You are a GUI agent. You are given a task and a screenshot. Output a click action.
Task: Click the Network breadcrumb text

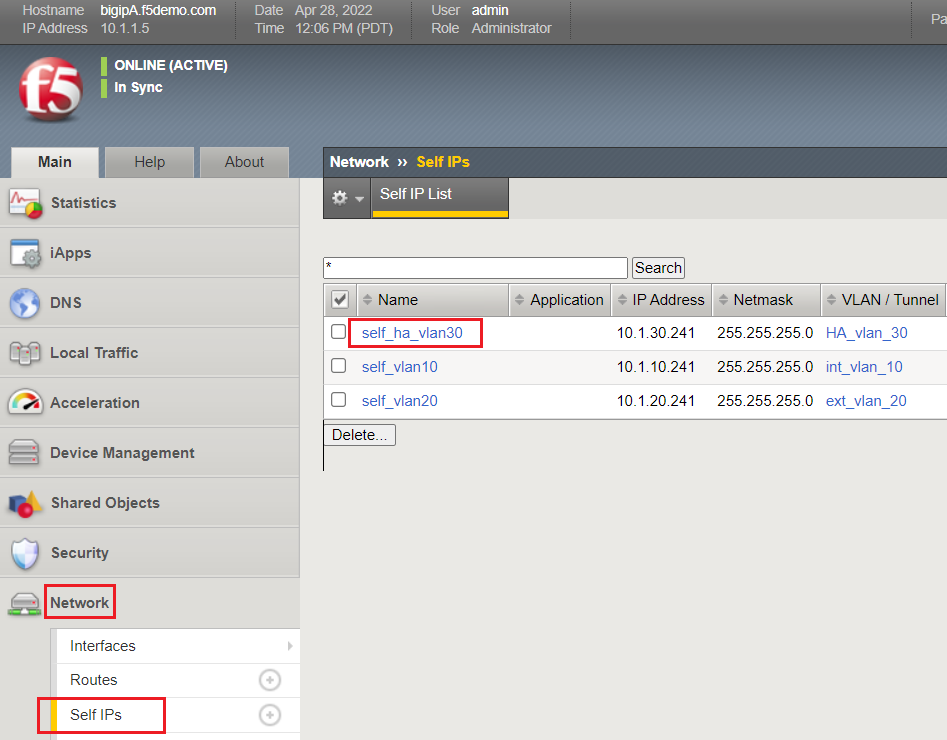tap(359, 162)
